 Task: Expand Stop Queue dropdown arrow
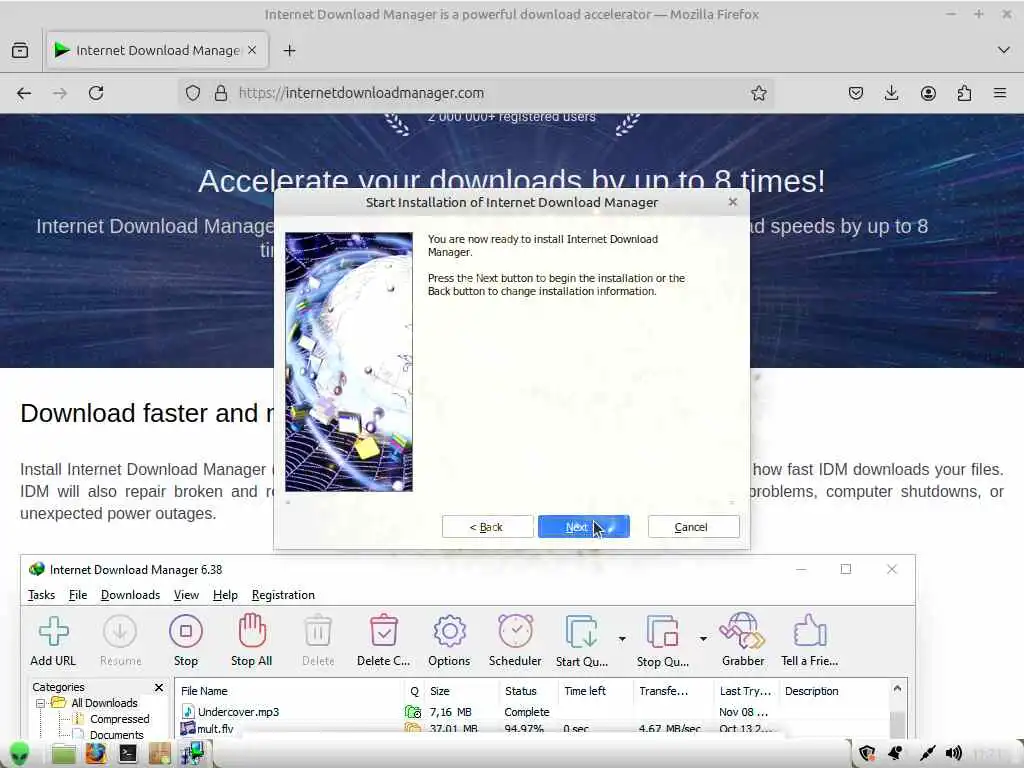pos(703,639)
